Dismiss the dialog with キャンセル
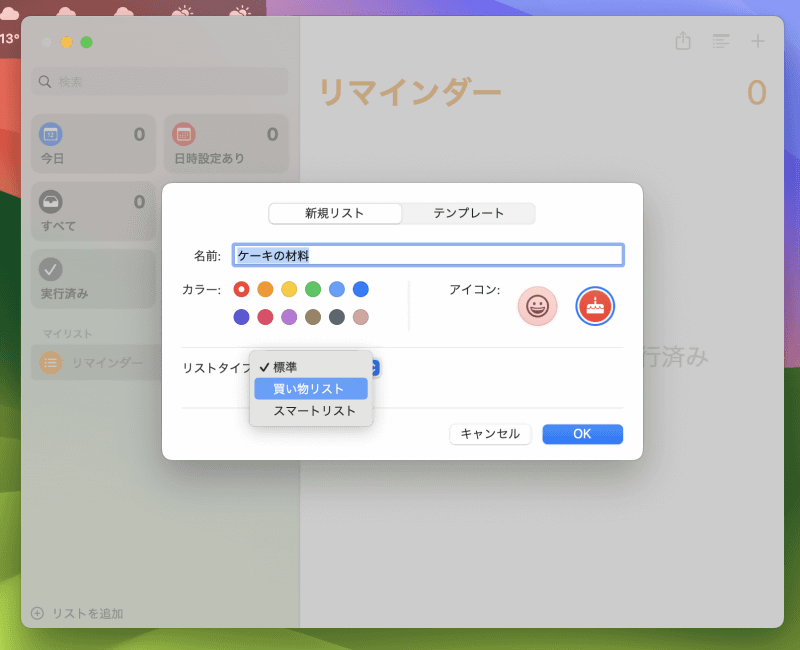 [490, 434]
